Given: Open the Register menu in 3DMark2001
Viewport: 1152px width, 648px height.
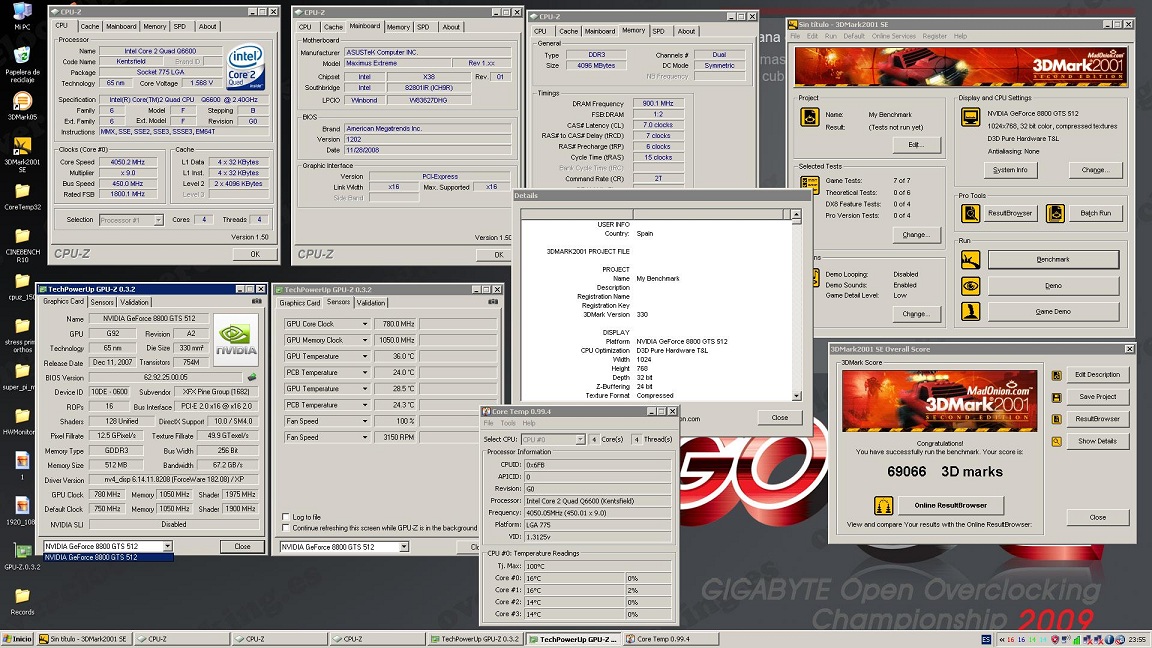Looking at the screenshot, I should (935, 36).
